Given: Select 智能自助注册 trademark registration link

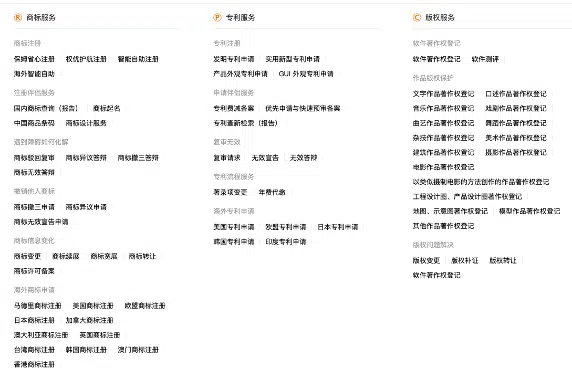Looking at the screenshot, I should pyautogui.click(x=138, y=59).
